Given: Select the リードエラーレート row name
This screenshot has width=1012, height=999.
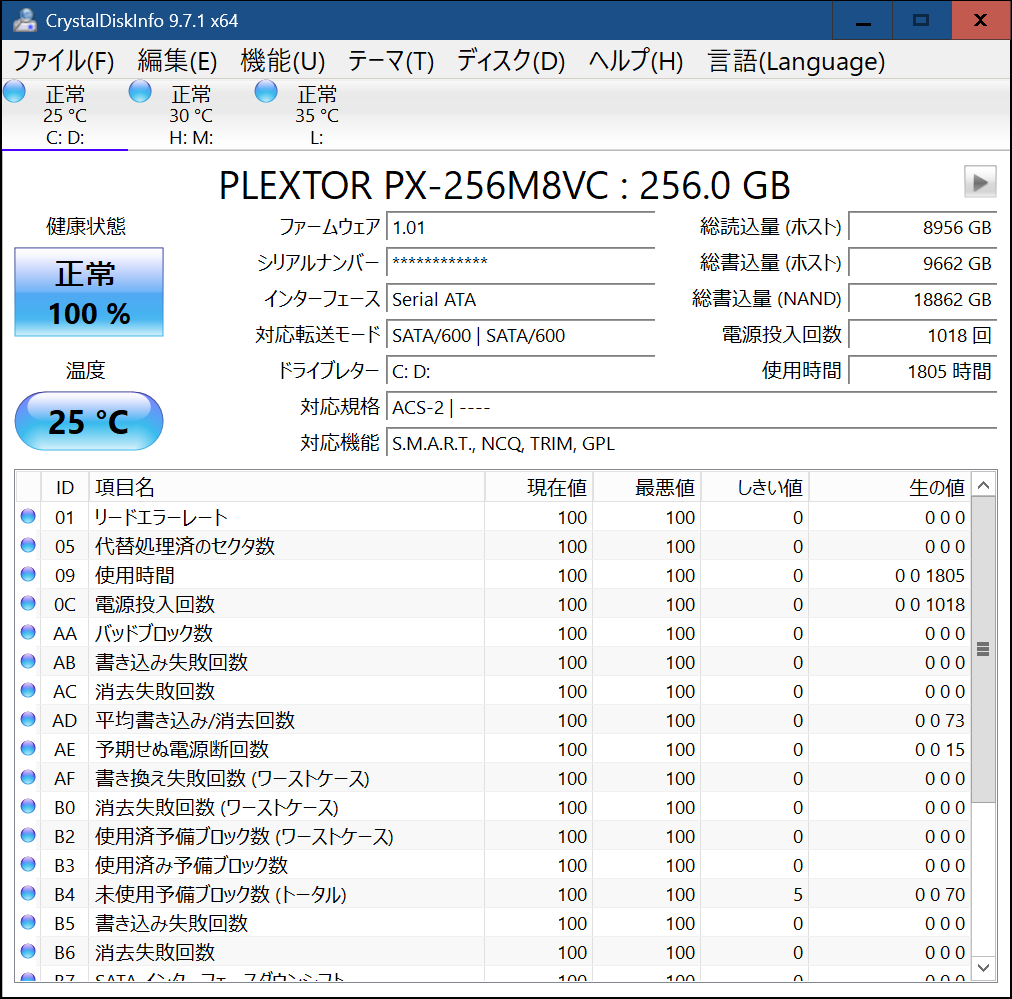Looking at the screenshot, I should tap(161, 518).
